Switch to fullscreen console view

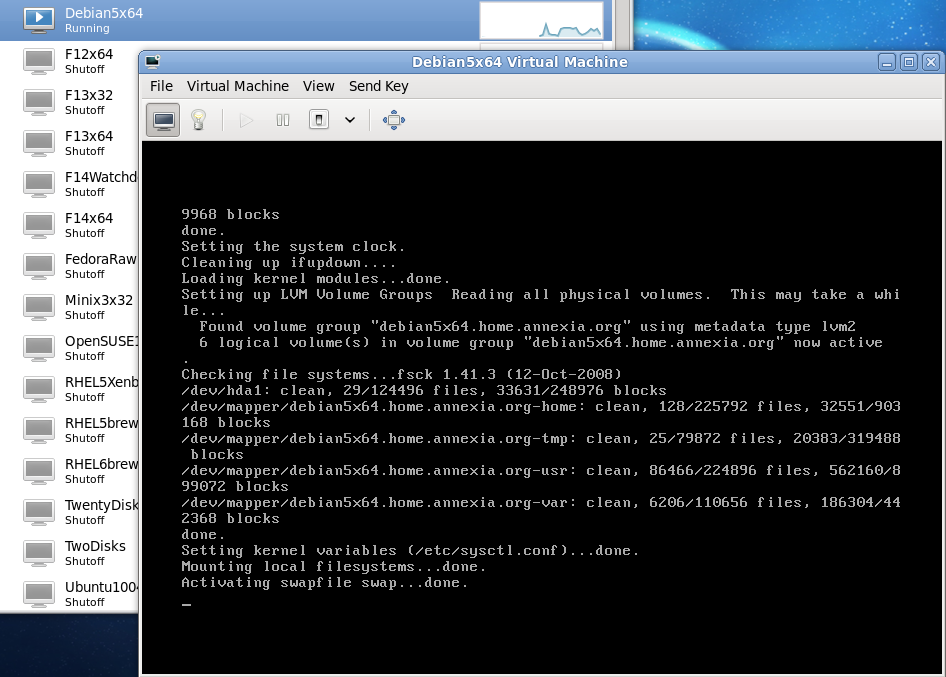[394, 120]
